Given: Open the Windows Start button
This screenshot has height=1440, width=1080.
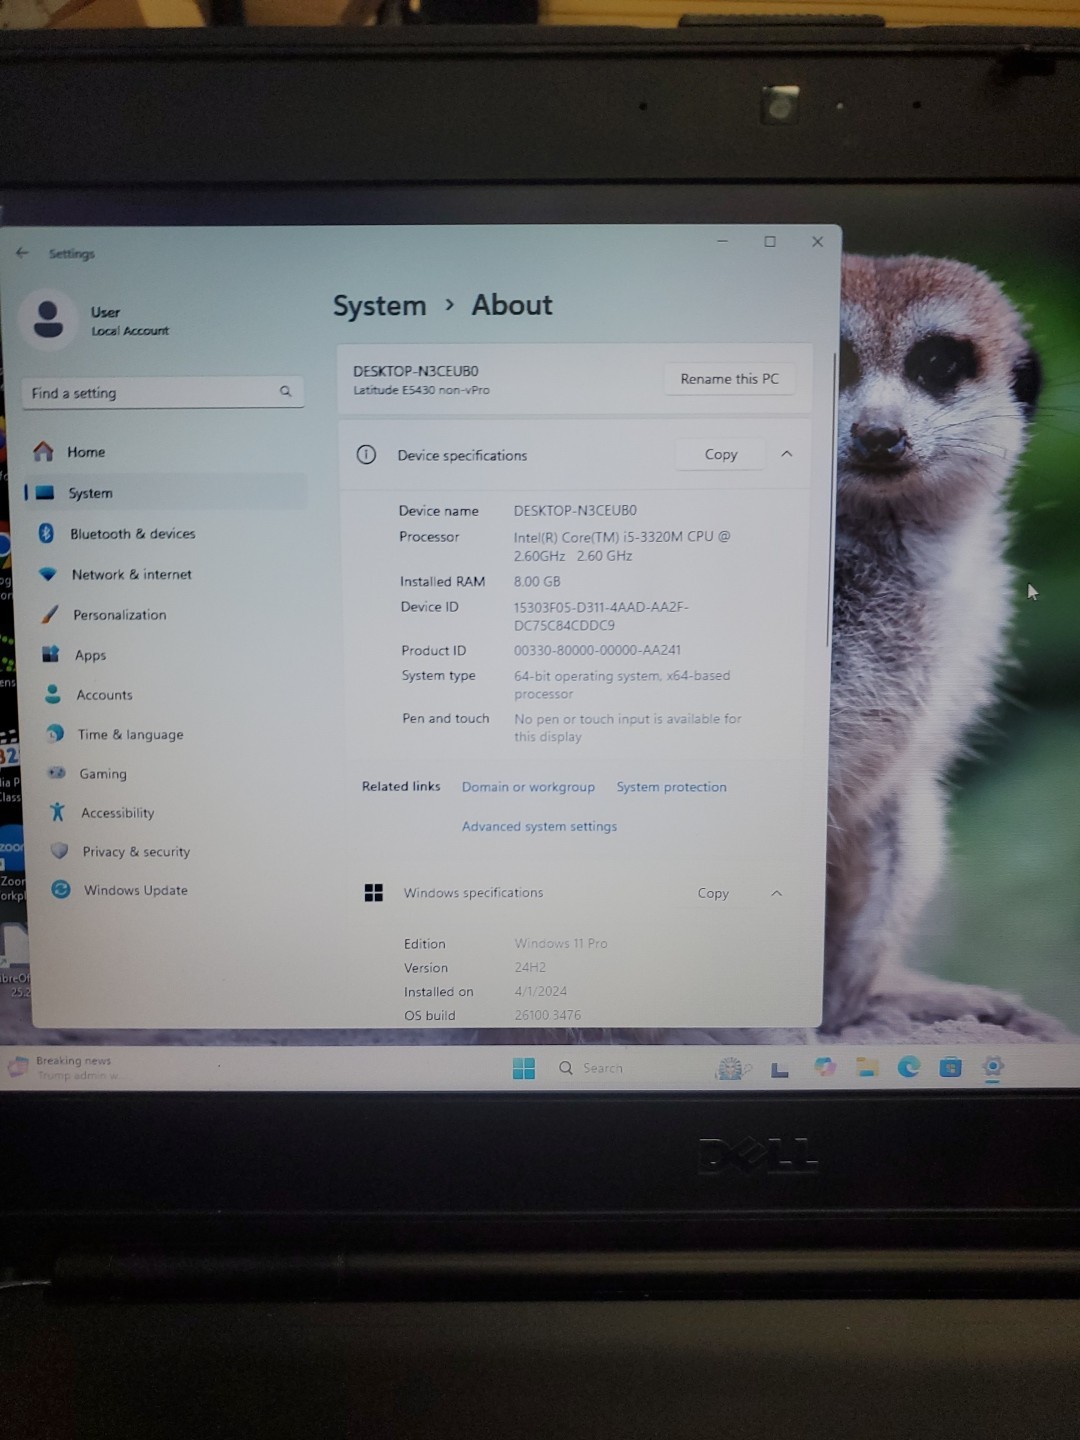Looking at the screenshot, I should (x=524, y=1068).
